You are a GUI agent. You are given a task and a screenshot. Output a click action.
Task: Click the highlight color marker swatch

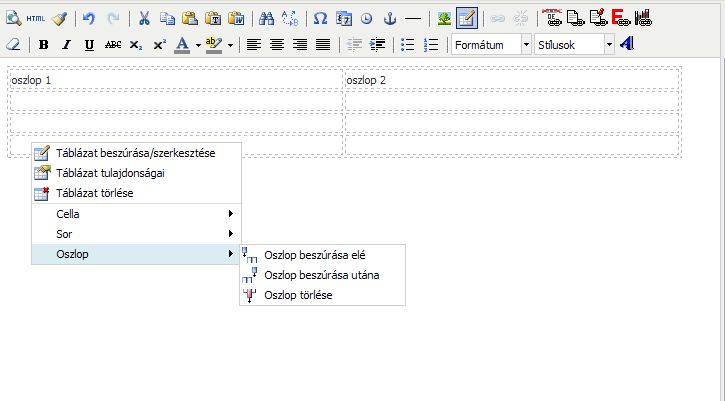coord(212,45)
